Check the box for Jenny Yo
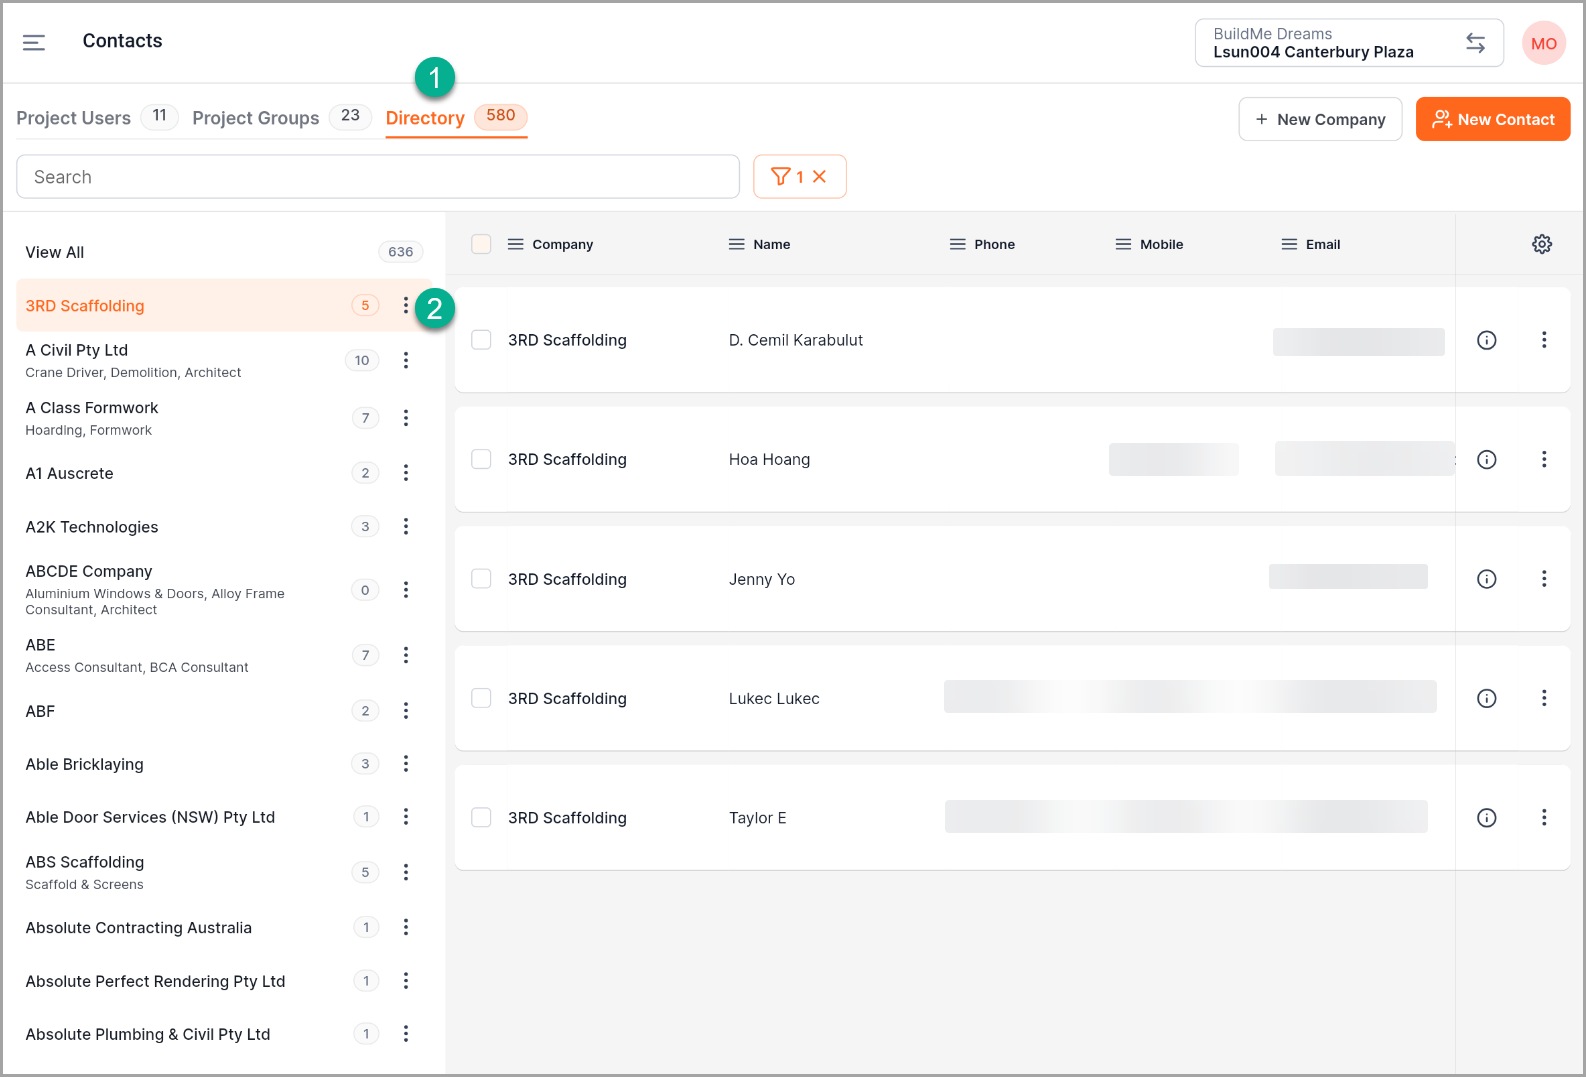Image resolution: width=1586 pixels, height=1077 pixels. 481,579
